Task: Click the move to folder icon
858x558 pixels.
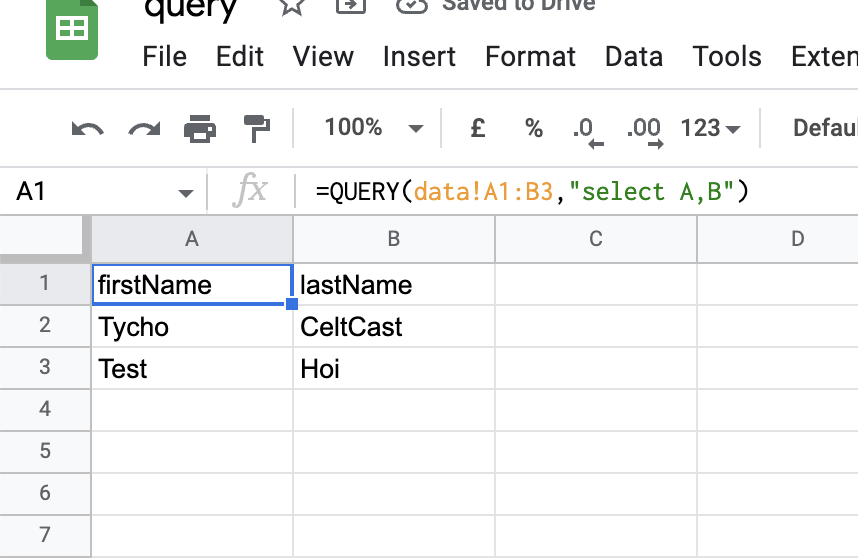Action: click(x=350, y=5)
